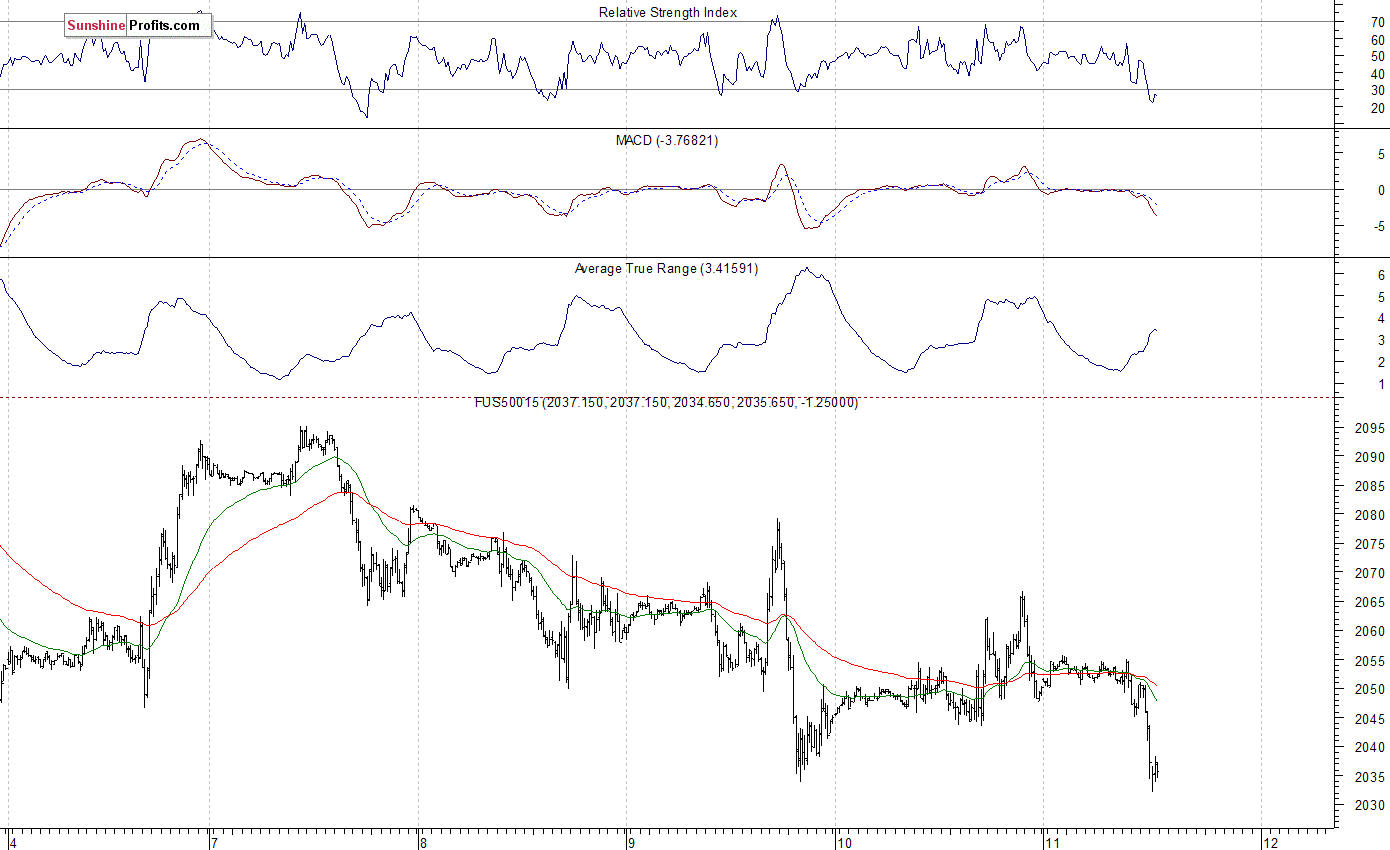Click RSI axis value 50
Image resolution: width=1390 pixels, height=850 pixels.
(1377, 56)
